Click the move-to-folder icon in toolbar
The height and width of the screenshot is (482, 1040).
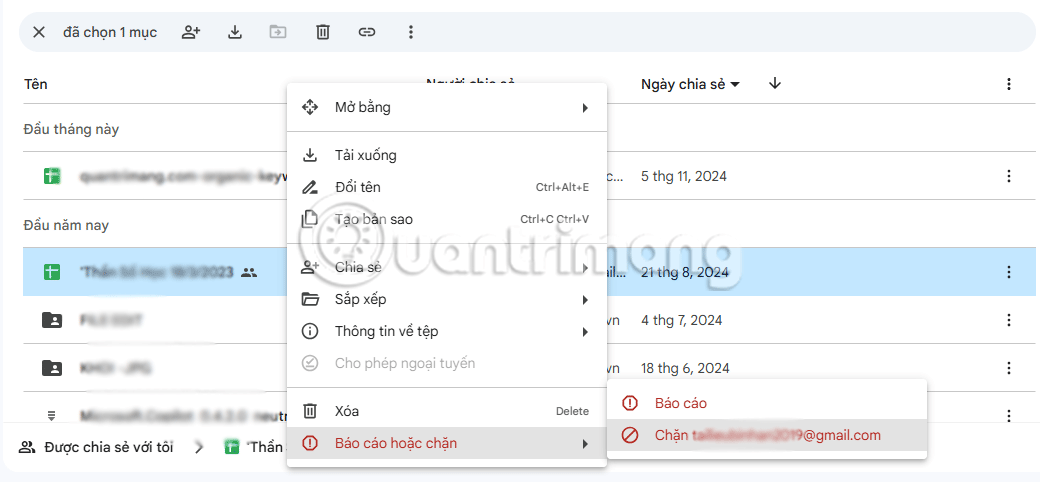coord(278,32)
